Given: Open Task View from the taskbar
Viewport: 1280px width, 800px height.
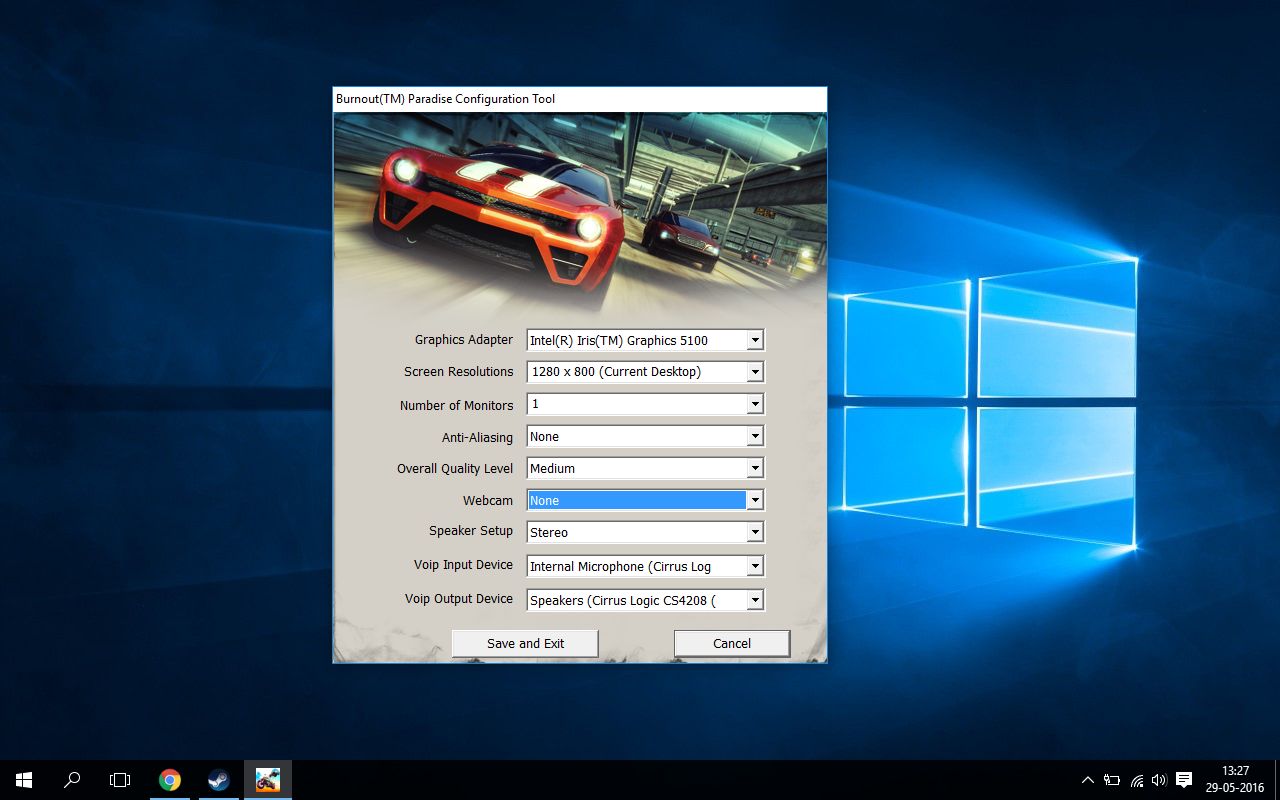Looking at the screenshot, I should (x=120, y=780).
